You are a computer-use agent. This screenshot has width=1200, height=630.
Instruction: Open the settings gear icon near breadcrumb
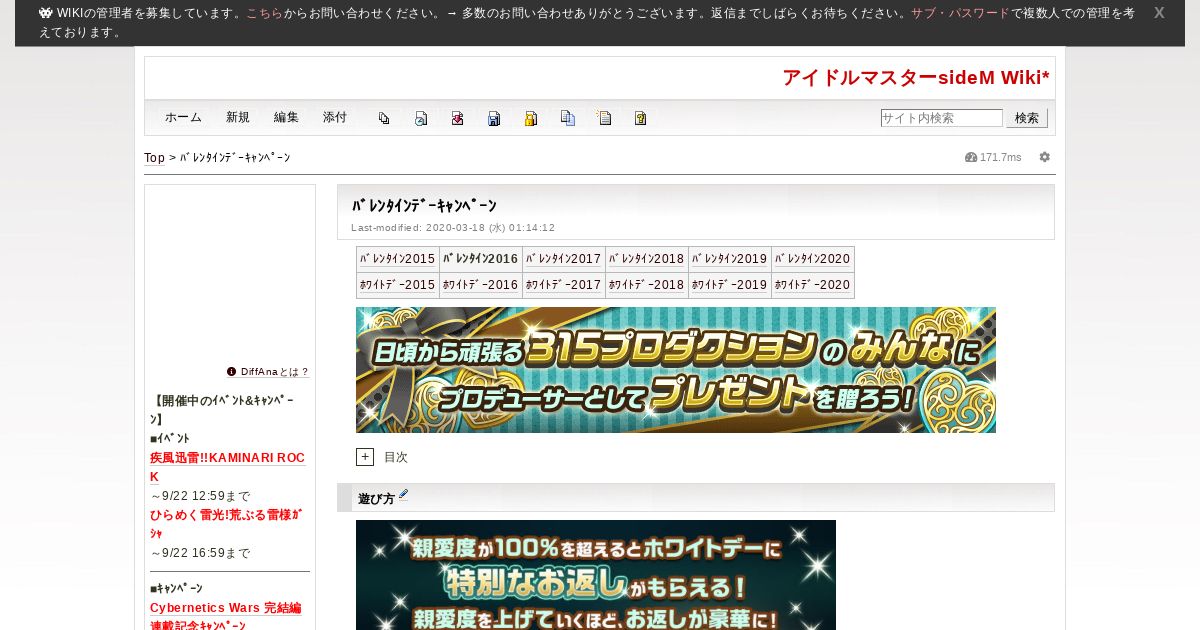click(x=1045, y=157)
